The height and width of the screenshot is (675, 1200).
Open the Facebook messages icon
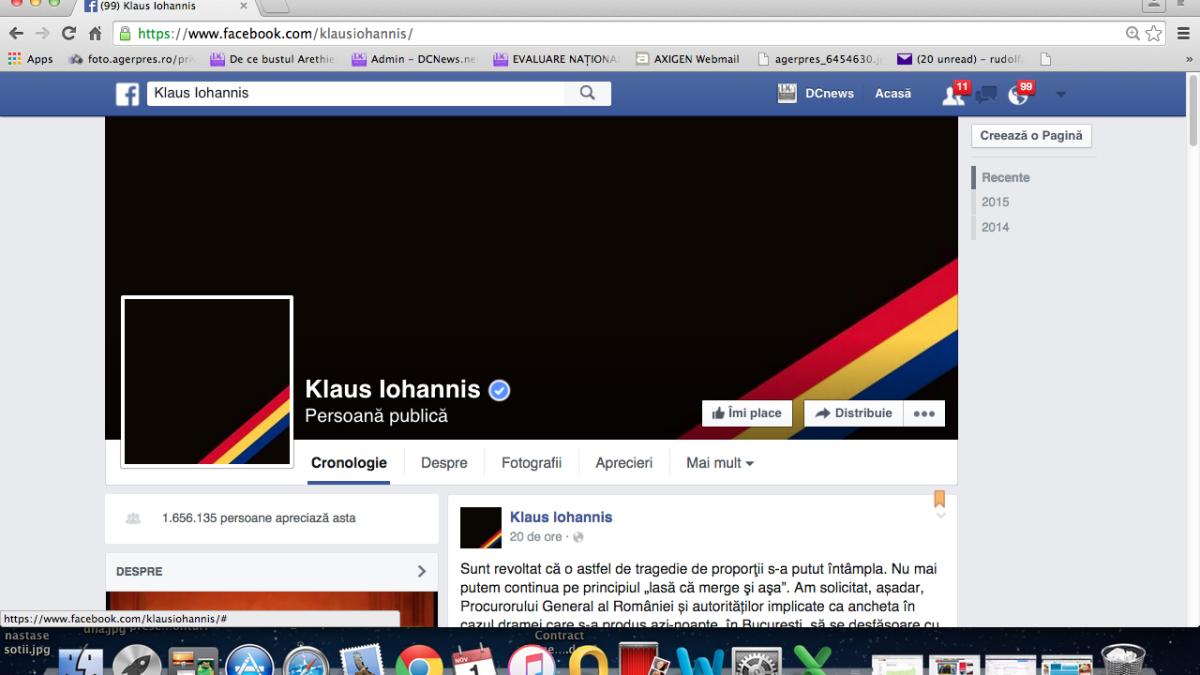pos(986,95)
